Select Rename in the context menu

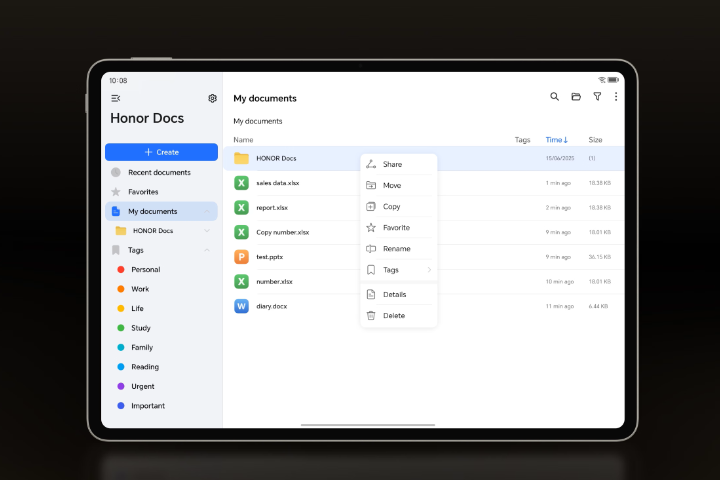[x=399, y=248]
